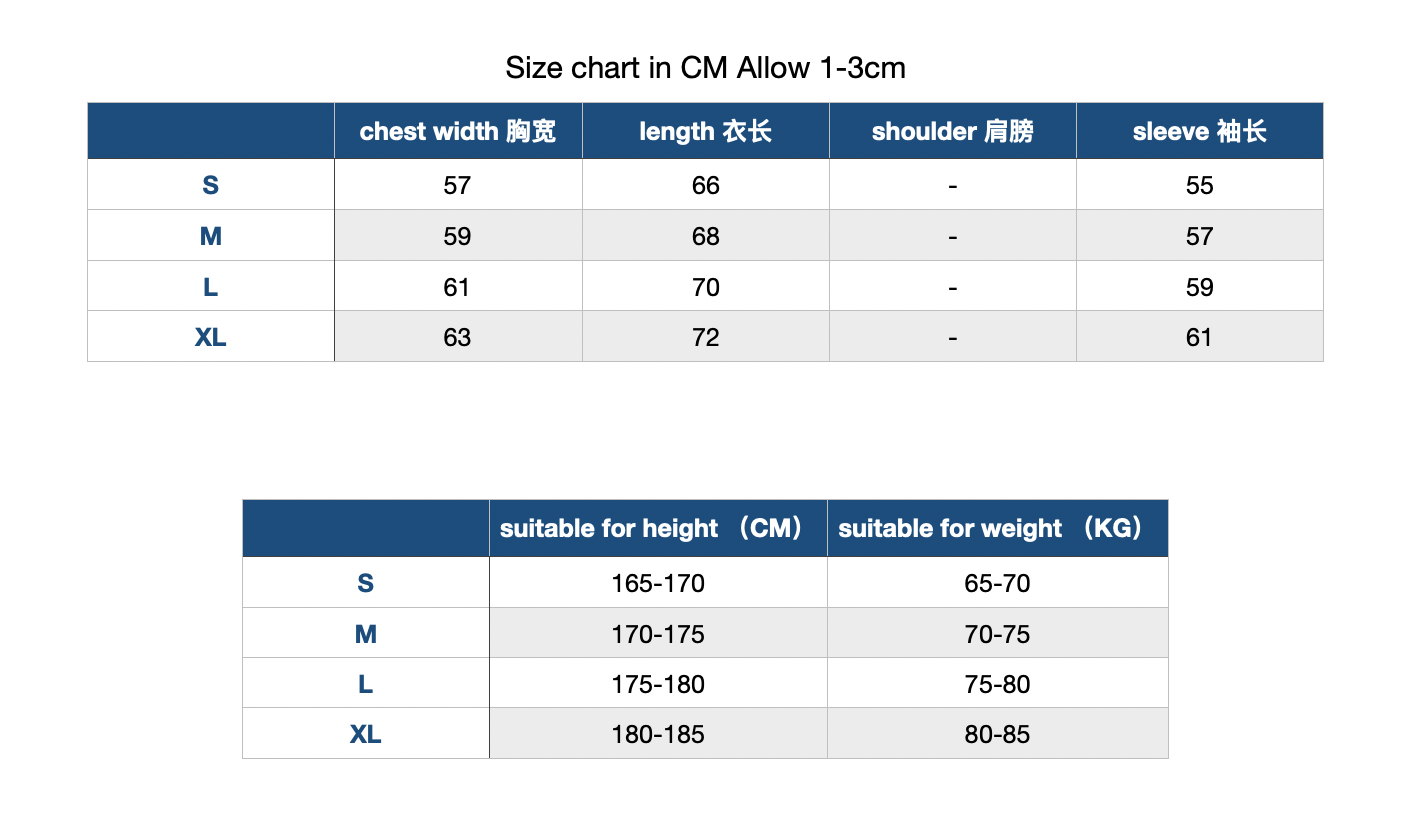The image size is (1416, 830).
Task: Click the XL row label in top table
Action: coord(211,337)
